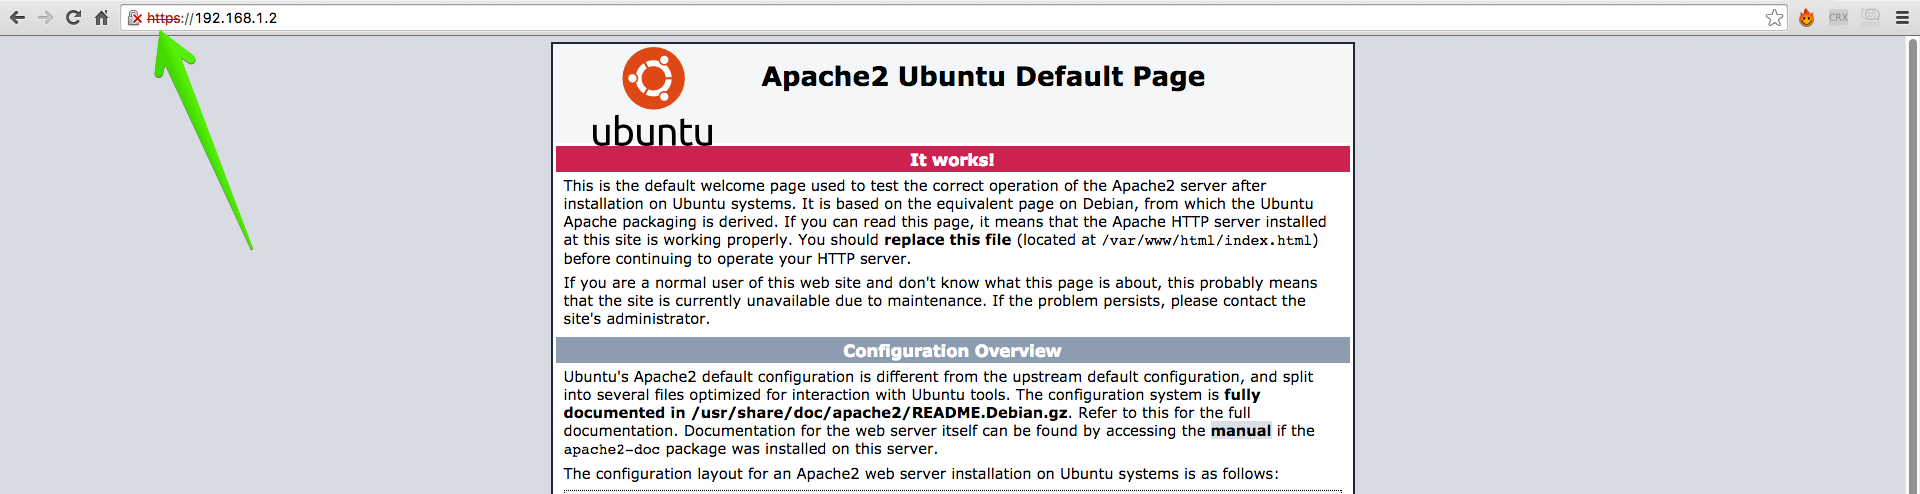Click the browser forward arrow
The height and width of the screenshot is (494, 1920).
pyautogui.click(x=45, y=18)
